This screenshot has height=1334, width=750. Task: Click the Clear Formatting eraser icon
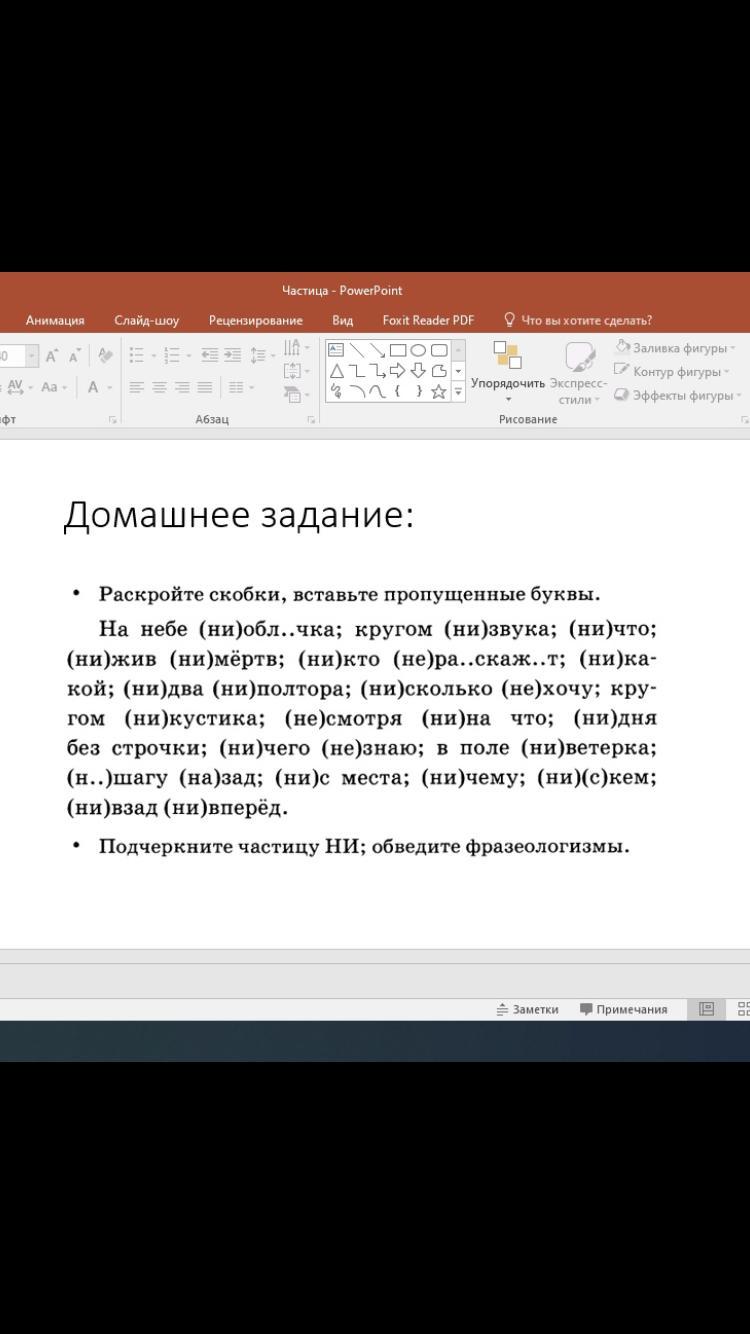coord(104,356)
